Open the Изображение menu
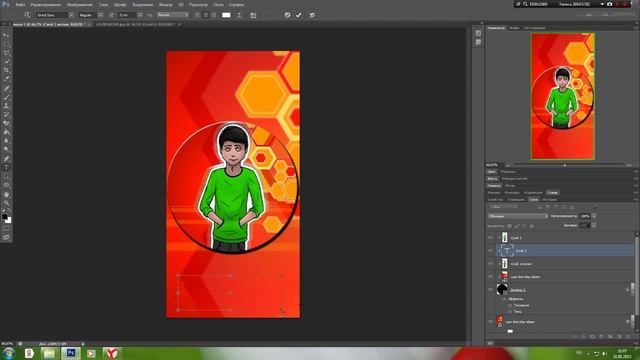 (x=79, y=4)
